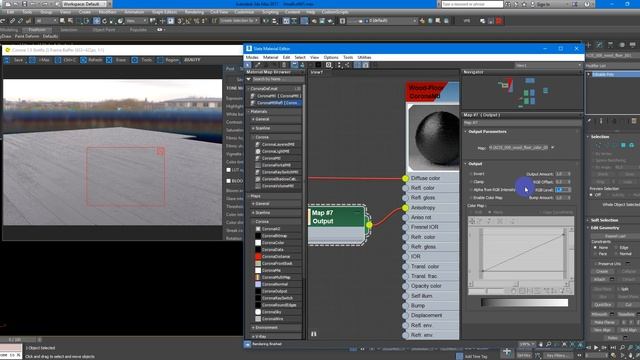Select the Edge constraint radio button
The image size is (640, 360).
click(x=616, y=247)
